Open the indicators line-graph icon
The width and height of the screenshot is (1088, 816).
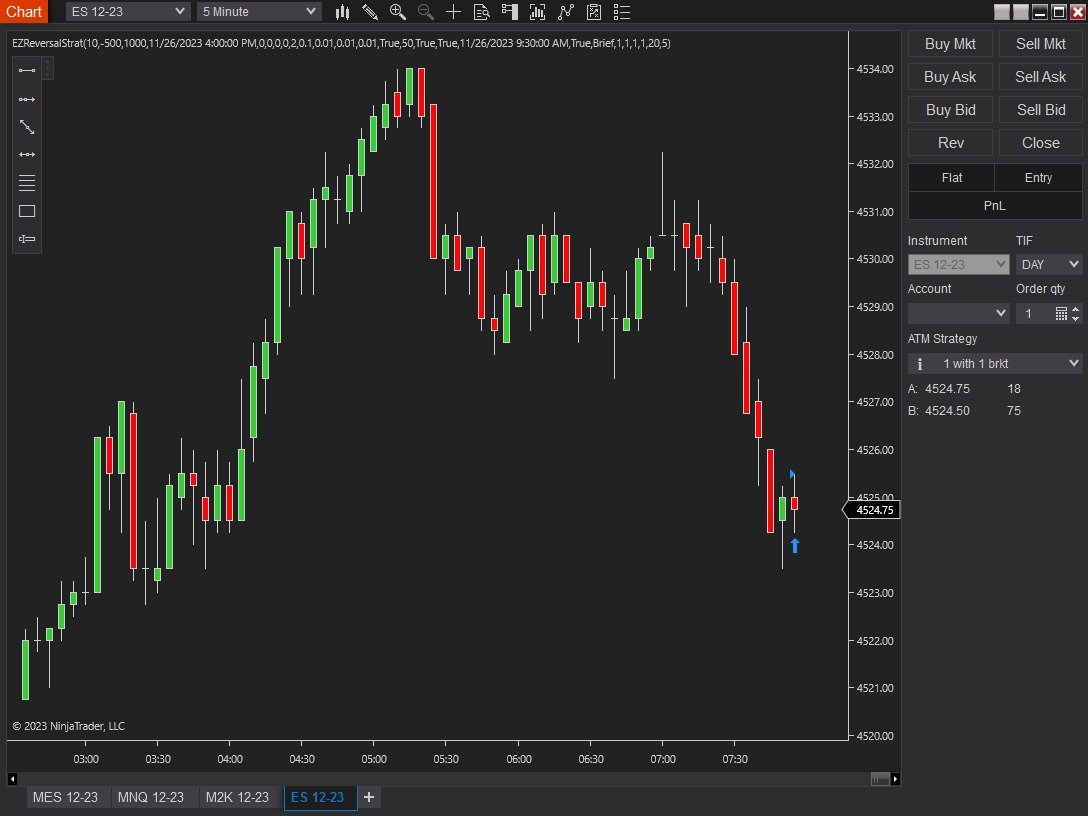pyautogui.click(x=566, y=12)
